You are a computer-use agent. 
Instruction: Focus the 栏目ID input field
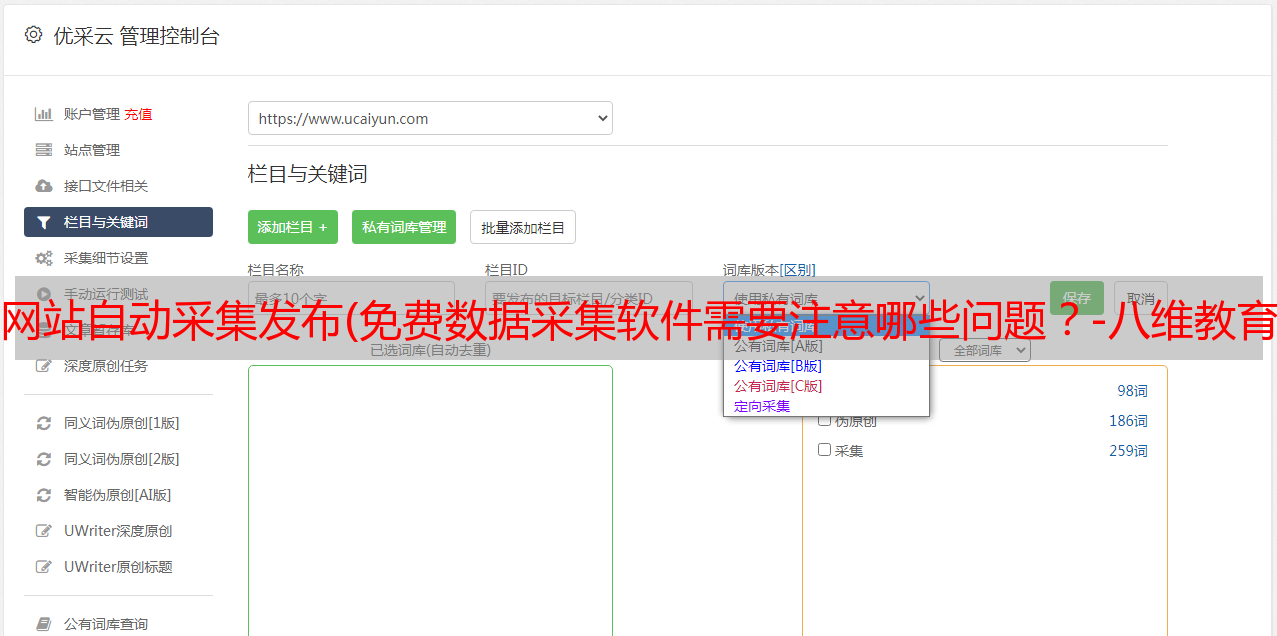coord(589,298)
